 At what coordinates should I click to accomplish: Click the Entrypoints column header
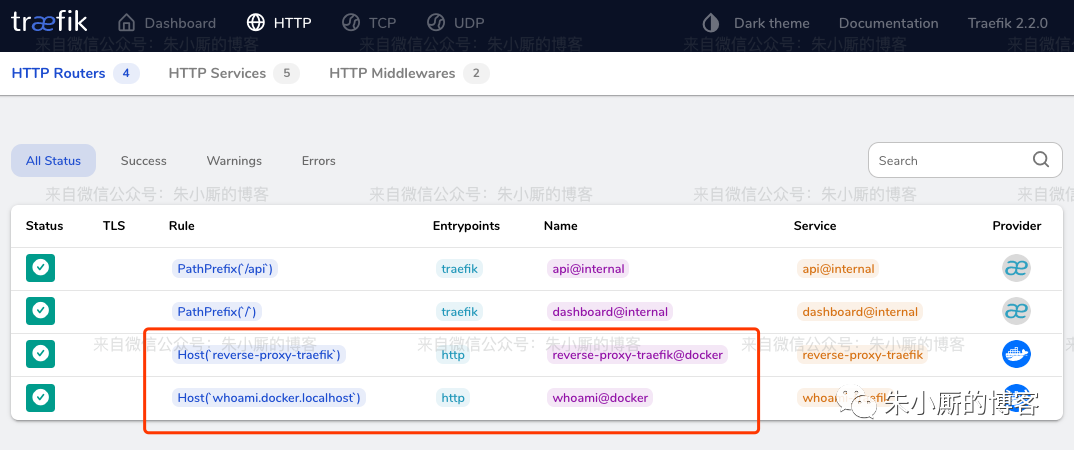466,225
